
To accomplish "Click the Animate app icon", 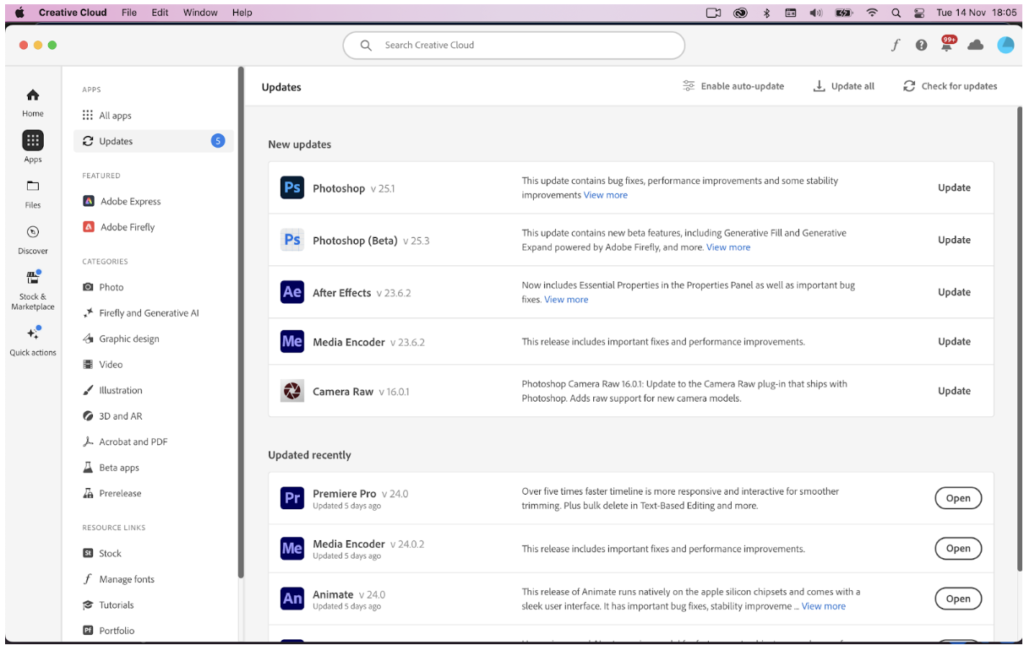I will (x=292, y=599).
